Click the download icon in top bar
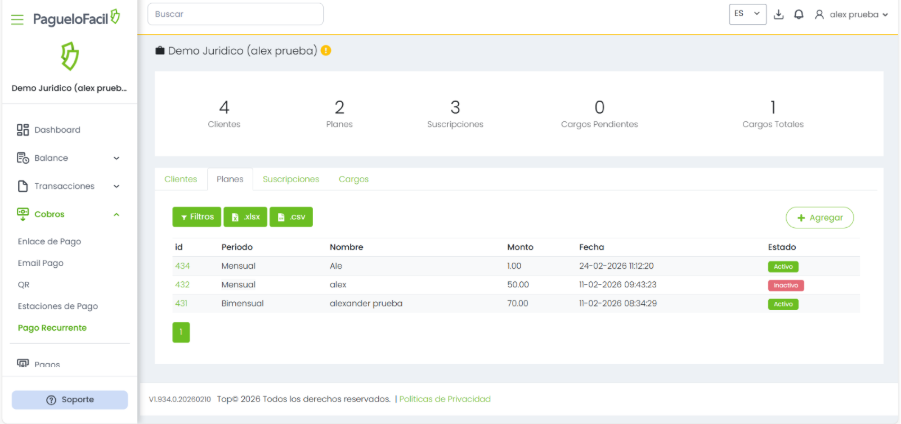 [x=779, y=15]
